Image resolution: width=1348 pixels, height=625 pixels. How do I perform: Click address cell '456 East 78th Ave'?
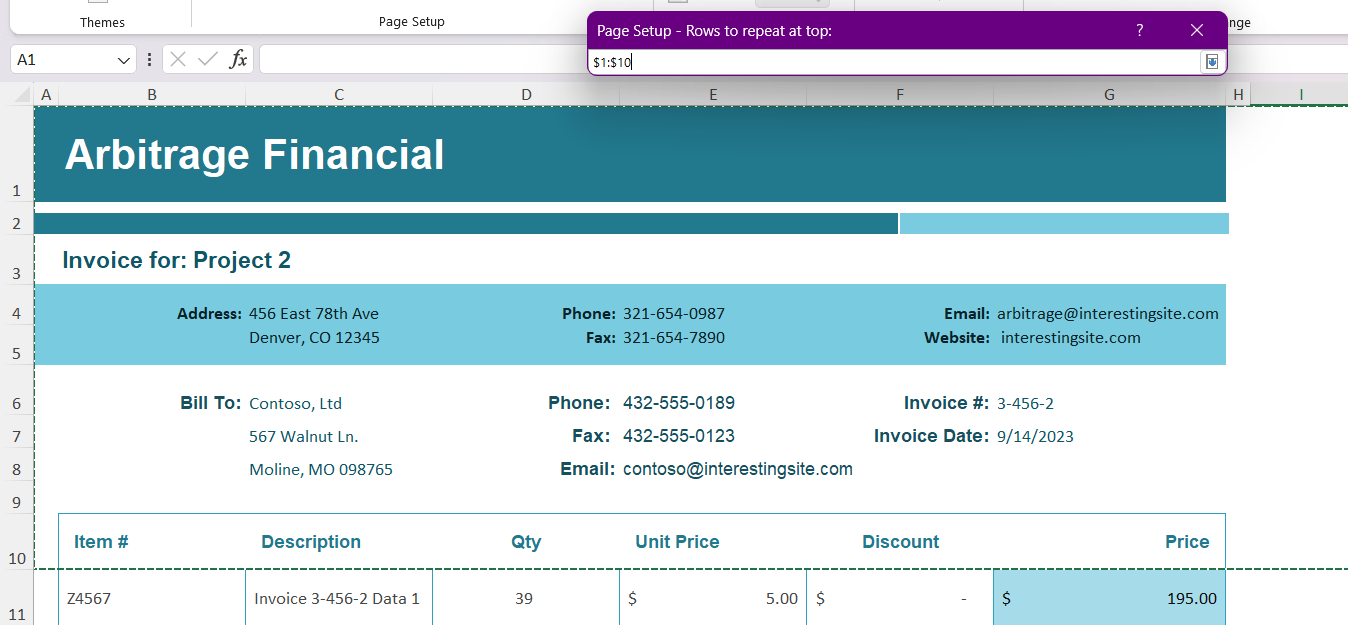coord(314,314)
